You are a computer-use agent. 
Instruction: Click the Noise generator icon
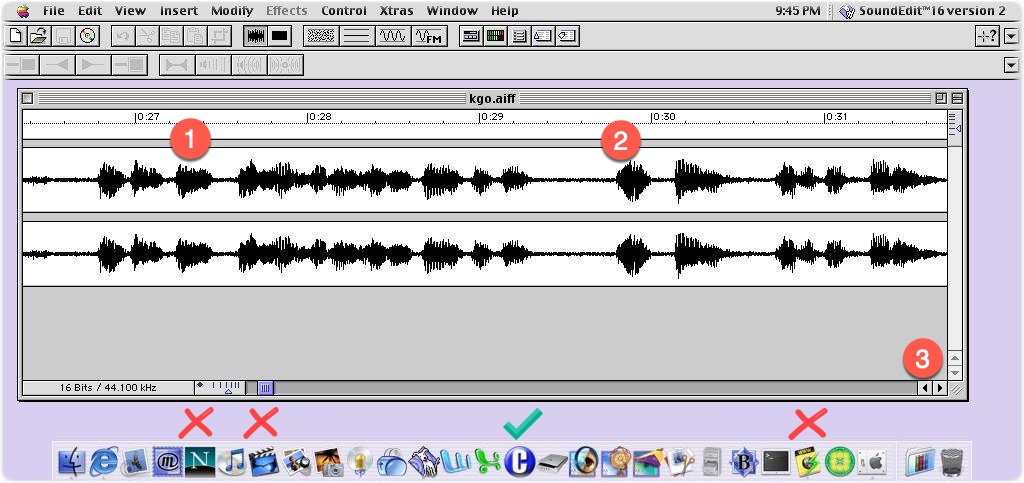(x=321, y=36)
